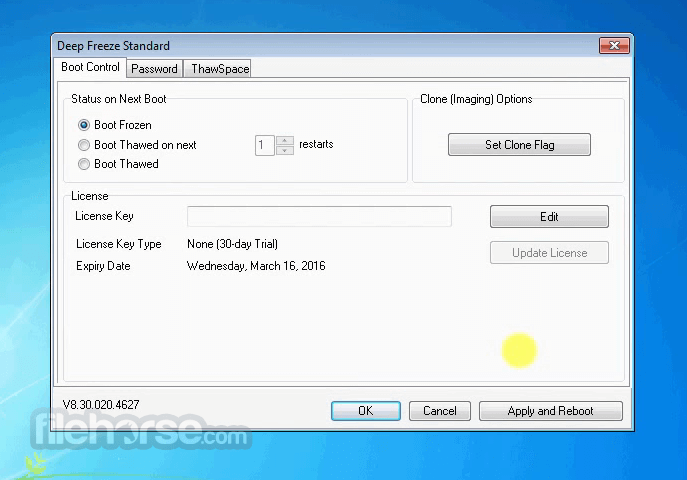Screen dimensions: 687x480
Task: Click the Update License button
Action: click(x=549, y=253)
